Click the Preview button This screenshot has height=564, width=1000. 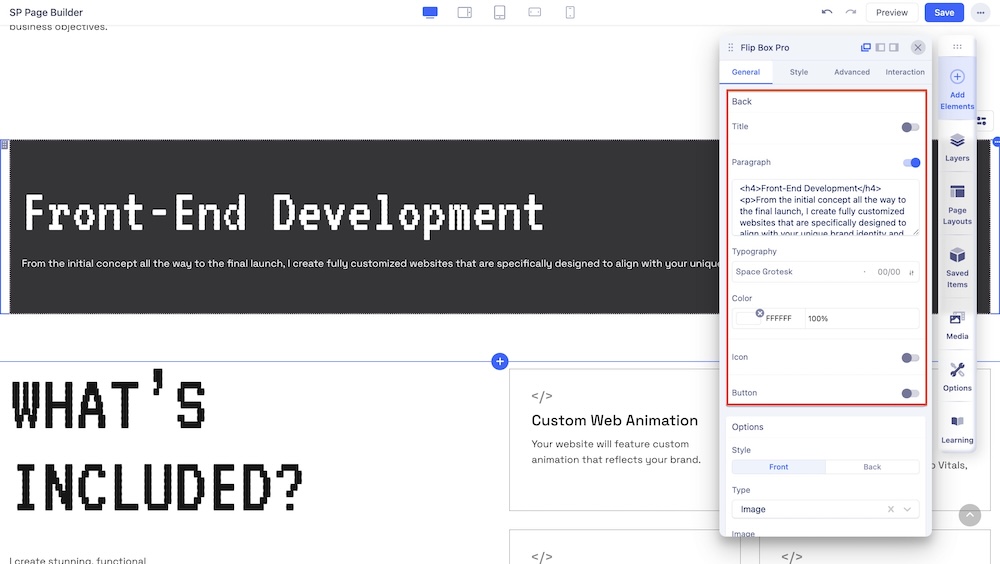pos(891,12)
